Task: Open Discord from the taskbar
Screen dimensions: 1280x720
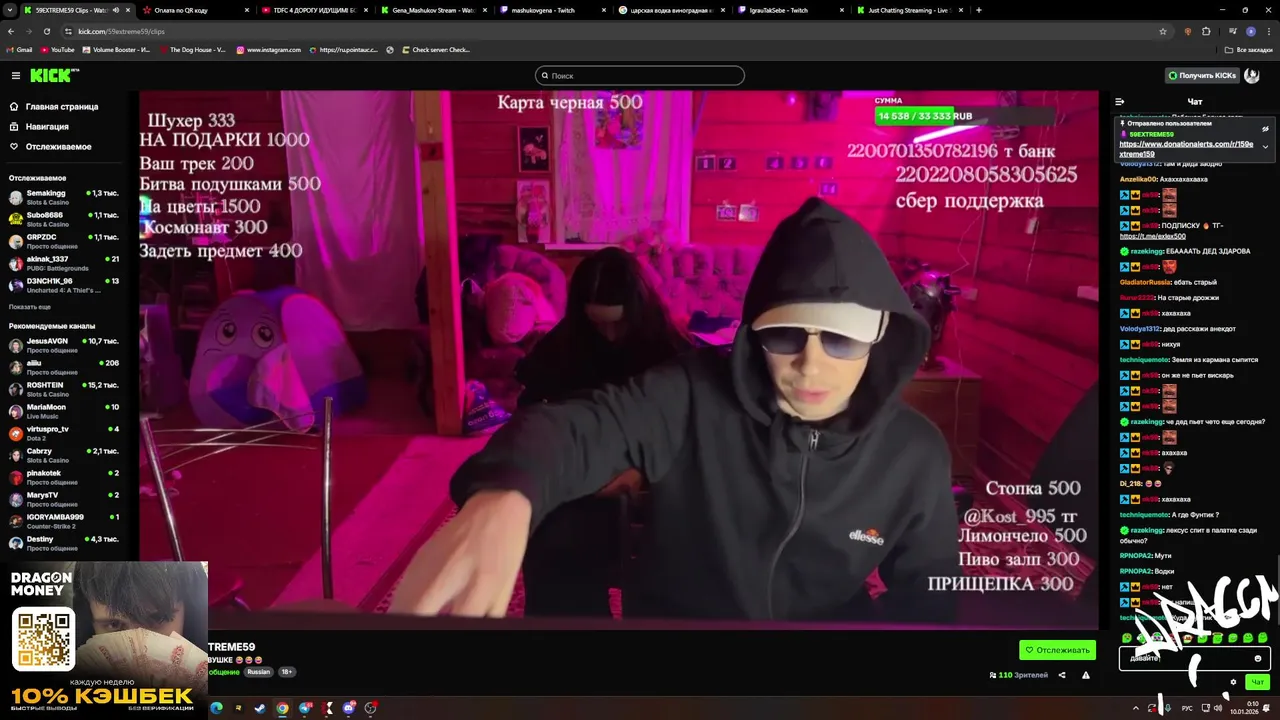Action: (349, 708)
